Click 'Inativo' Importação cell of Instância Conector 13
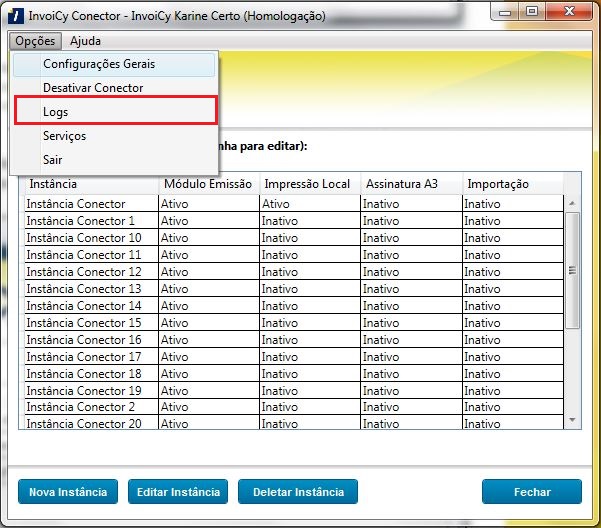Screen dimensions: 601x528 pos(513,289)
